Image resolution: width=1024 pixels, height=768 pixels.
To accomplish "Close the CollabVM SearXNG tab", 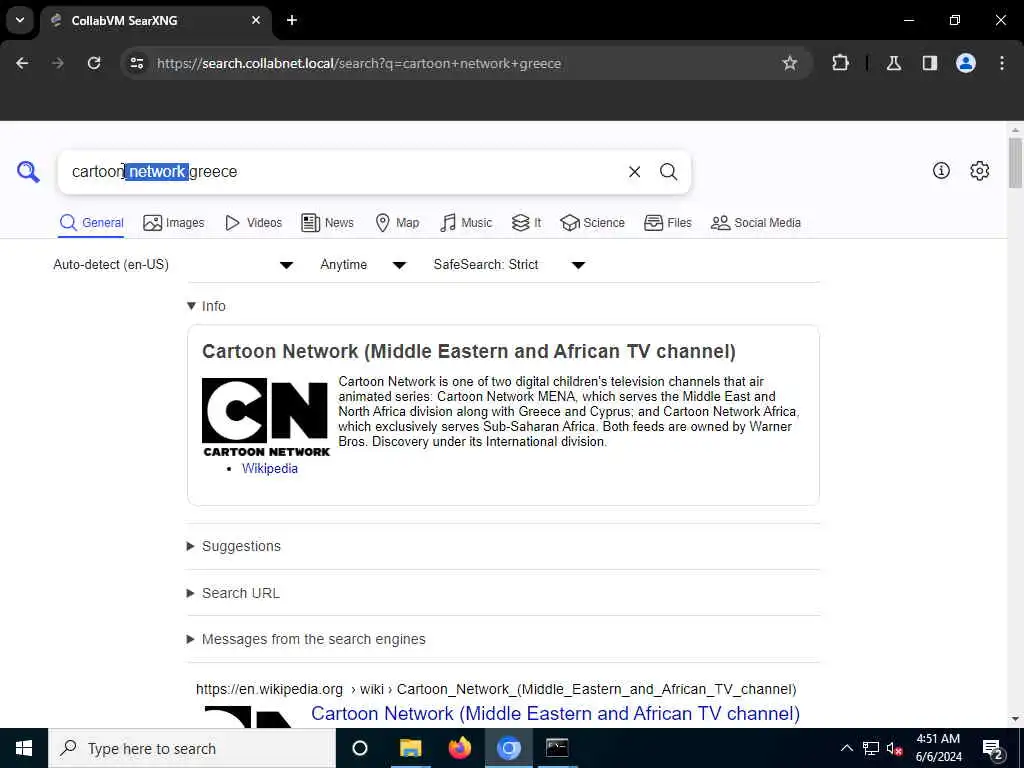I will pos(256,20).
